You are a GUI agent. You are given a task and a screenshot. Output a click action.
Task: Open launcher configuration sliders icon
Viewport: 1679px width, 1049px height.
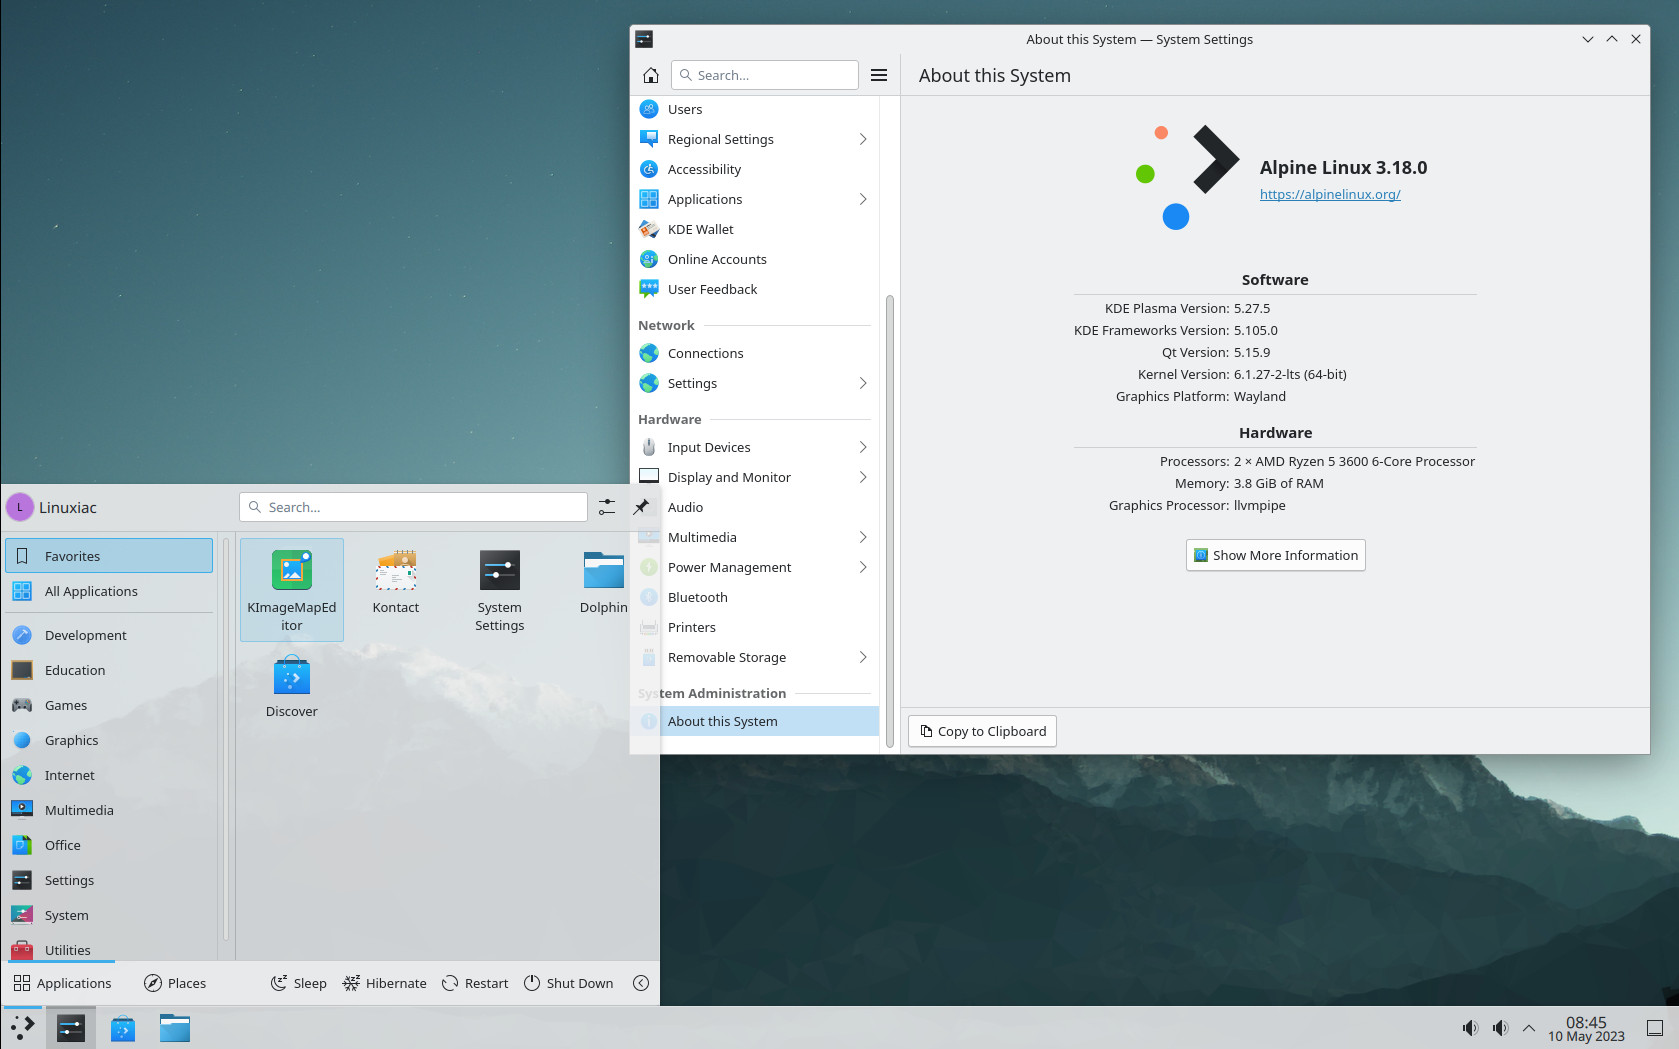607,507
